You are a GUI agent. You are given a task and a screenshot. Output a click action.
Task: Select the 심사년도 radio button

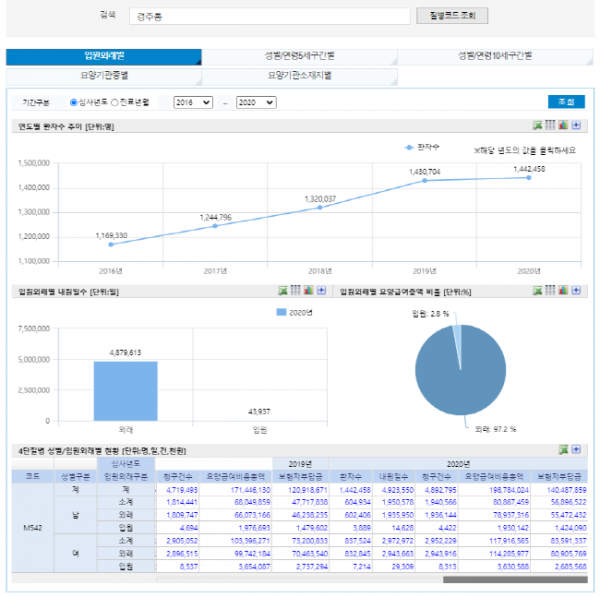pos(74,102)
